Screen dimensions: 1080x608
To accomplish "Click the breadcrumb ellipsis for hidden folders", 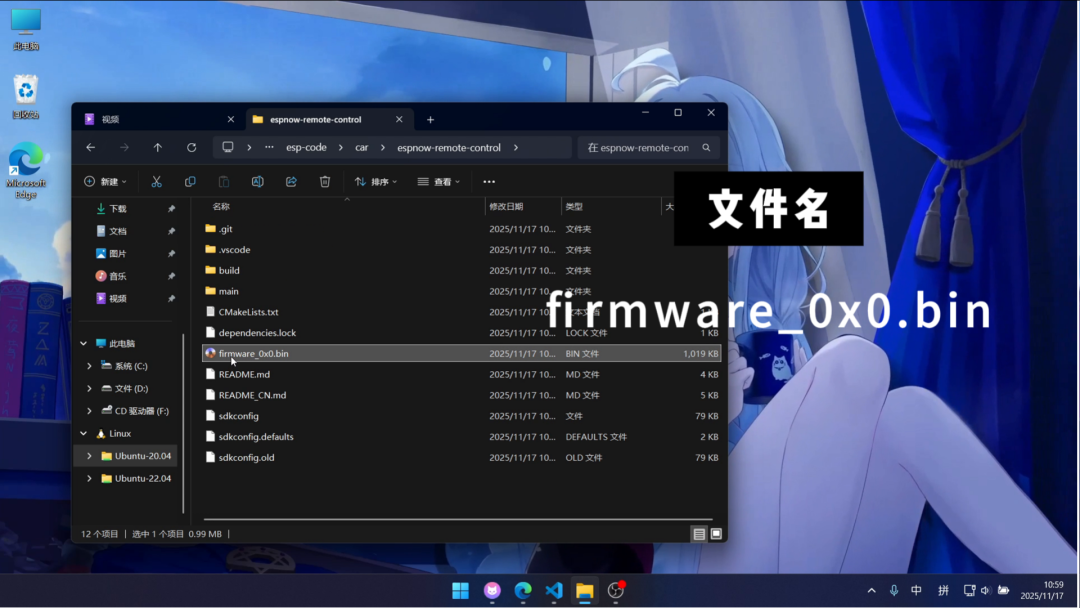I will [269, 147].
